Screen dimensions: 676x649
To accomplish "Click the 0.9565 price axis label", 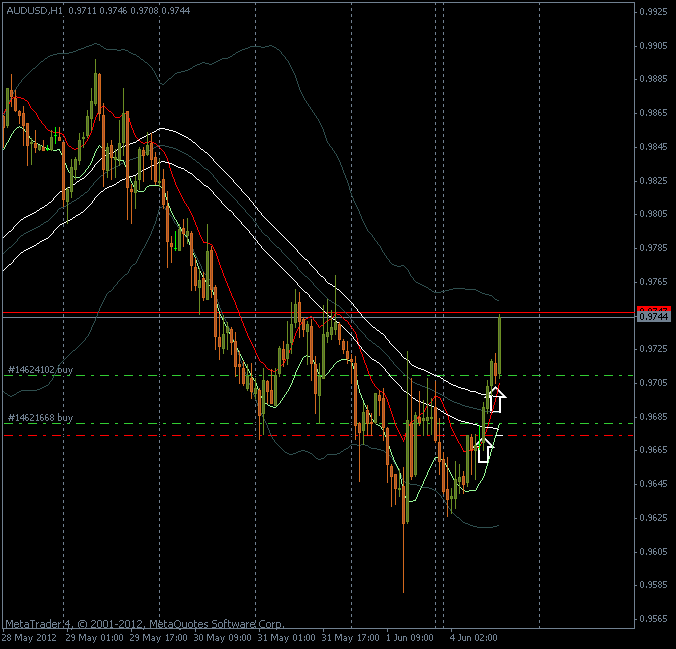I will (x=654, y=619).
